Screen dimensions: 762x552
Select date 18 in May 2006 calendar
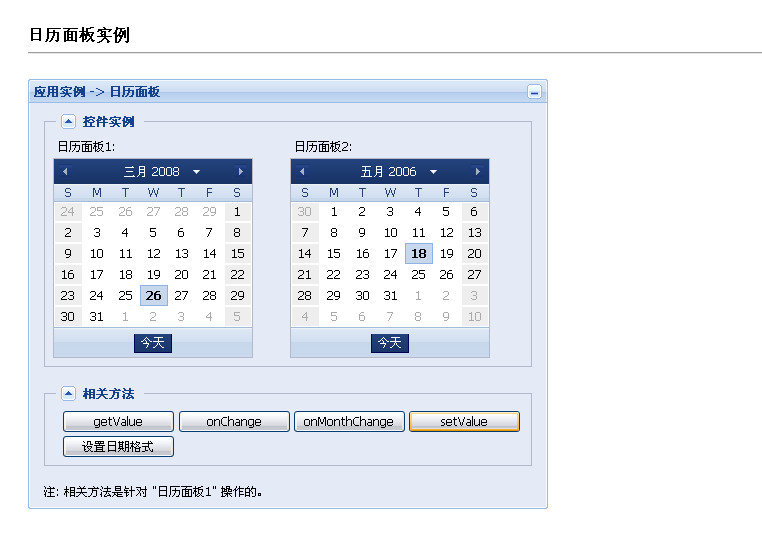pos(418,254)
